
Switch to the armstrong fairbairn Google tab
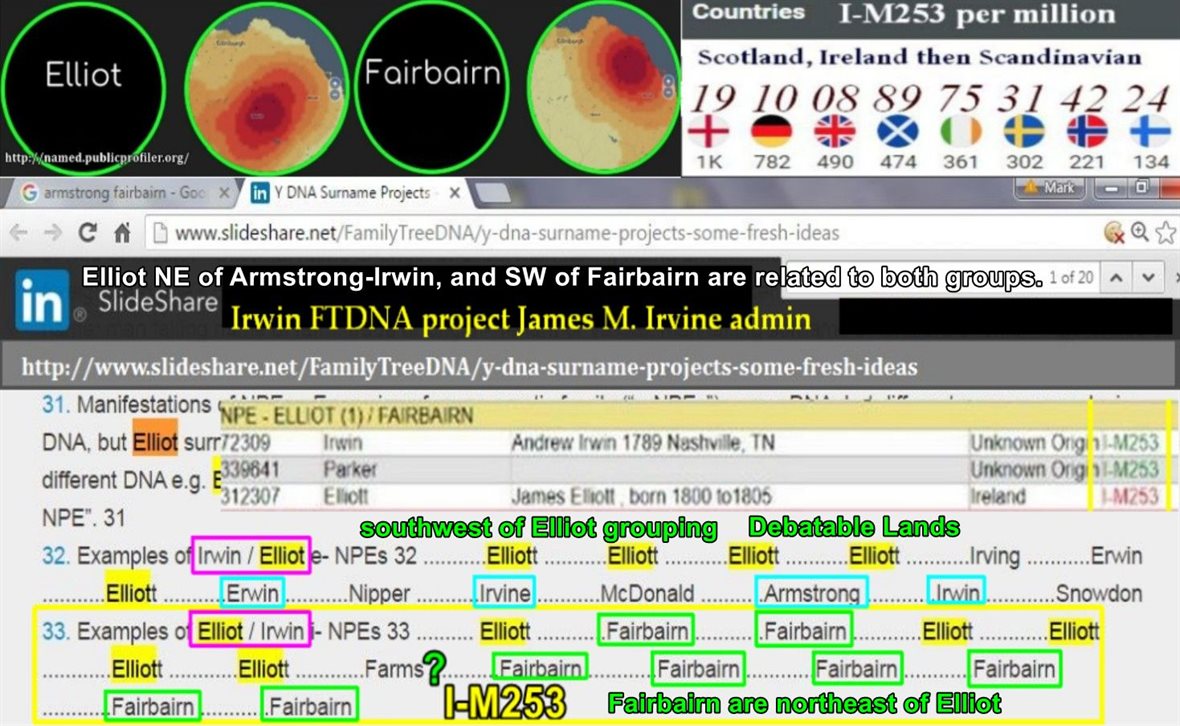click(124, 193)
